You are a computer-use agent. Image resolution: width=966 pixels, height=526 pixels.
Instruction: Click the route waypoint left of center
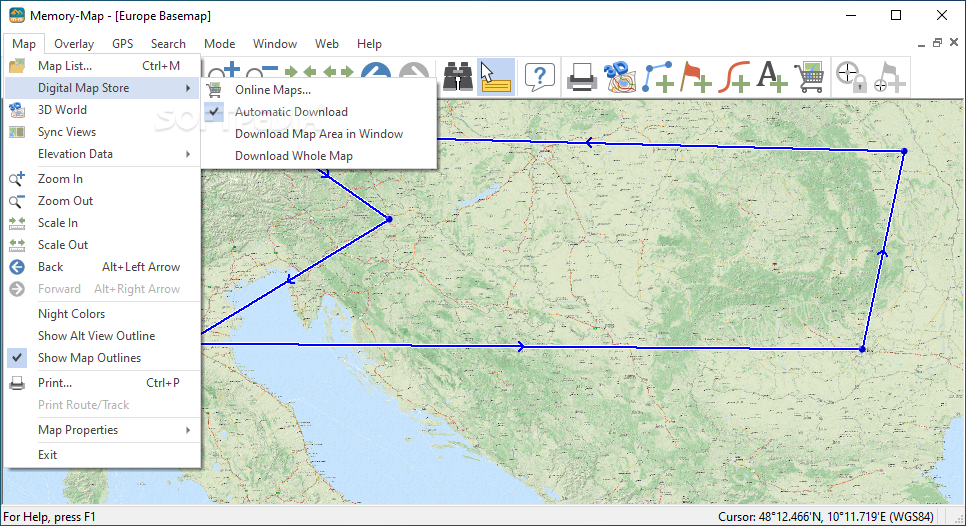coord(389,219)
